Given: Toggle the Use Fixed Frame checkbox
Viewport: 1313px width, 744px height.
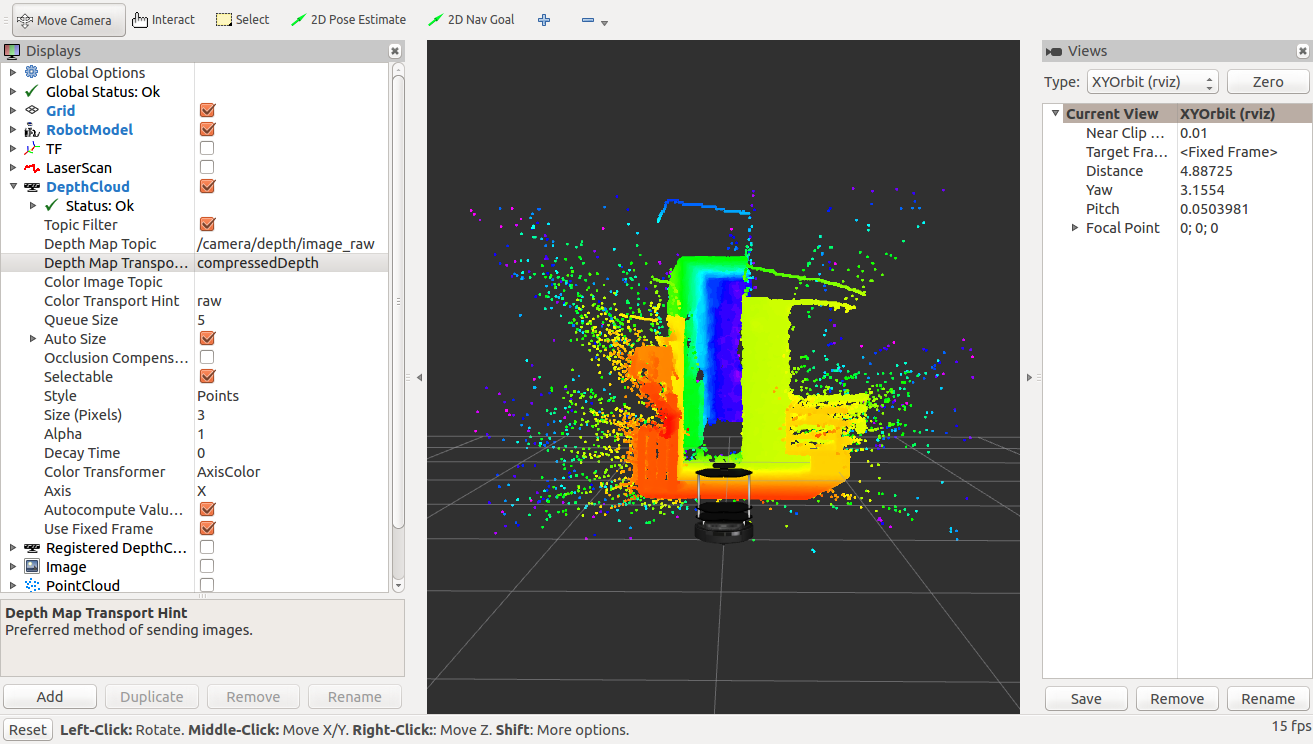Looking at the screenshot, I should (207, 528).
